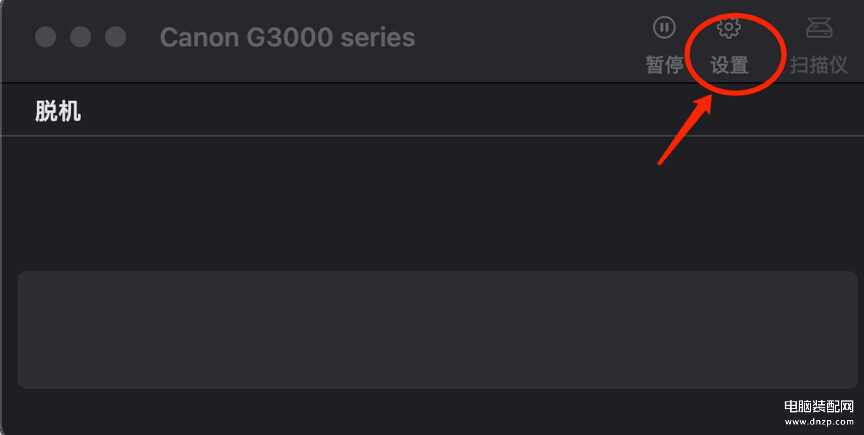
Task: Close the Canon G3000 series window
Action: click(x=45, y=37)
